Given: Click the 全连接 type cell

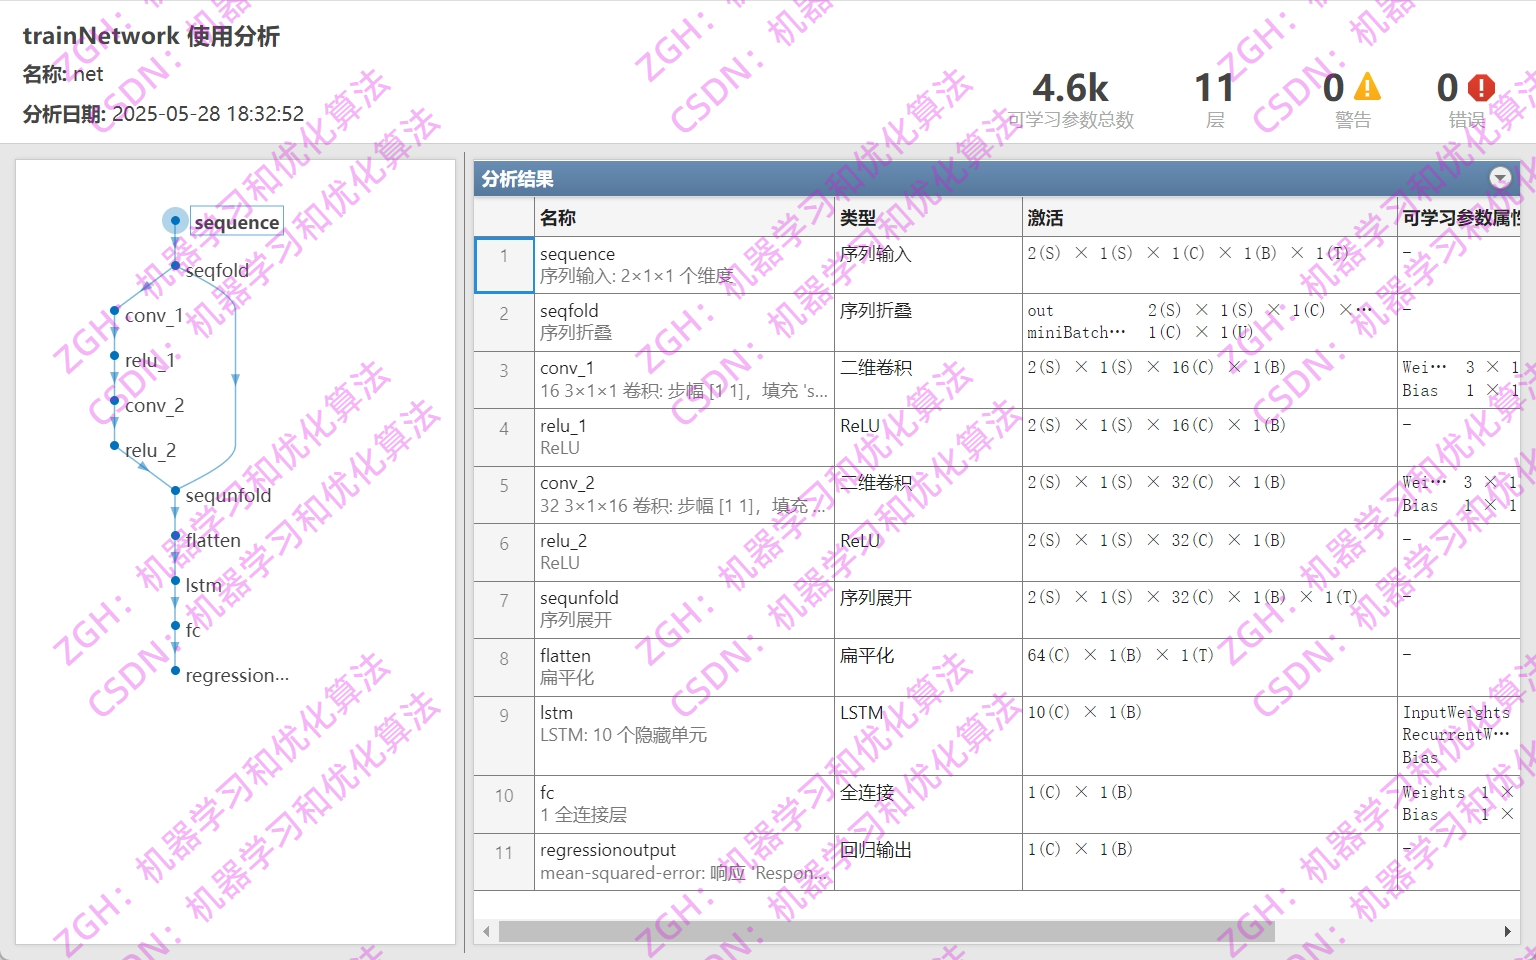Looking at the screenshot, I should click(x=928, y=804).
